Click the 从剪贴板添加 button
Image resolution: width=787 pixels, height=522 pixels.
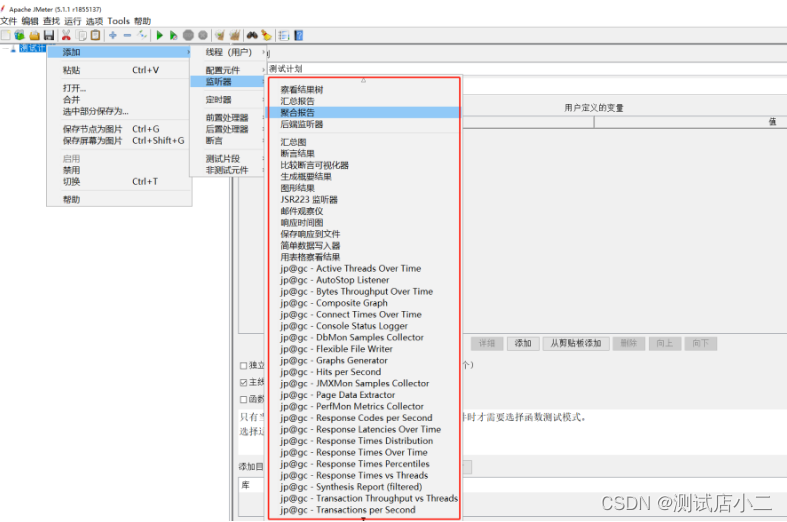[576, 343]
